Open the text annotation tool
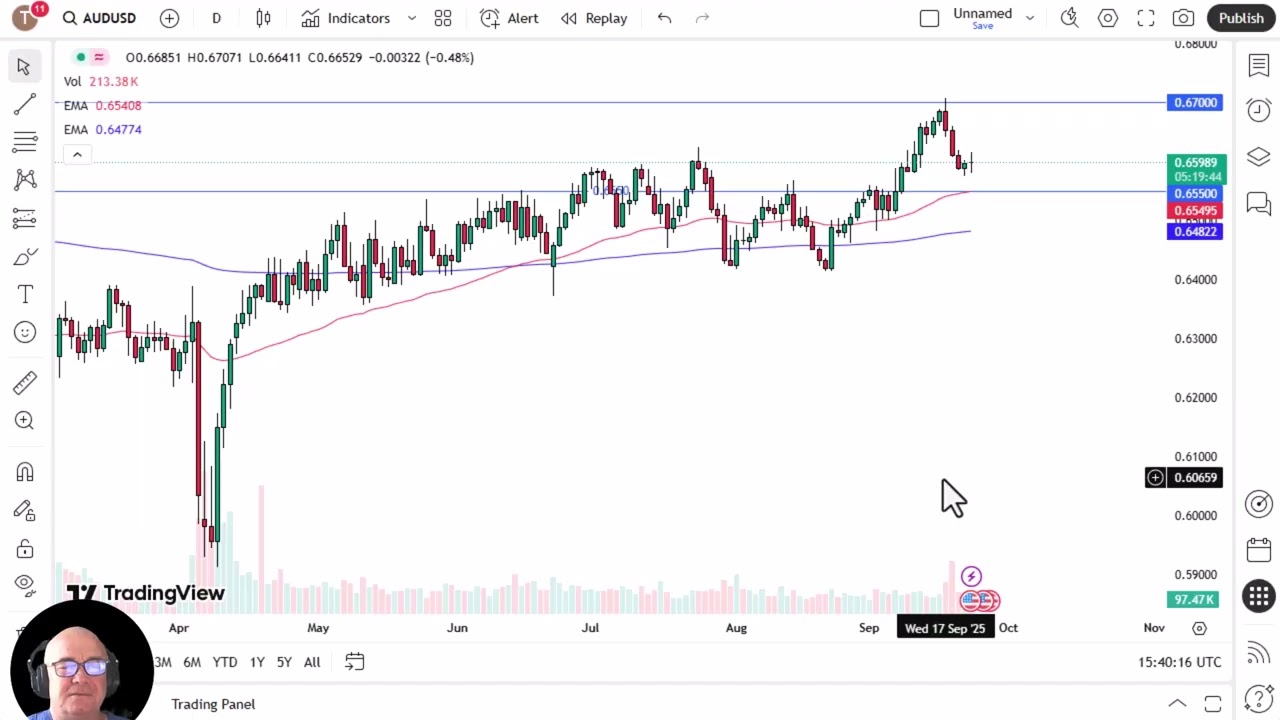The width and height of the screenshot is (1280, 720). pos(25,294)
